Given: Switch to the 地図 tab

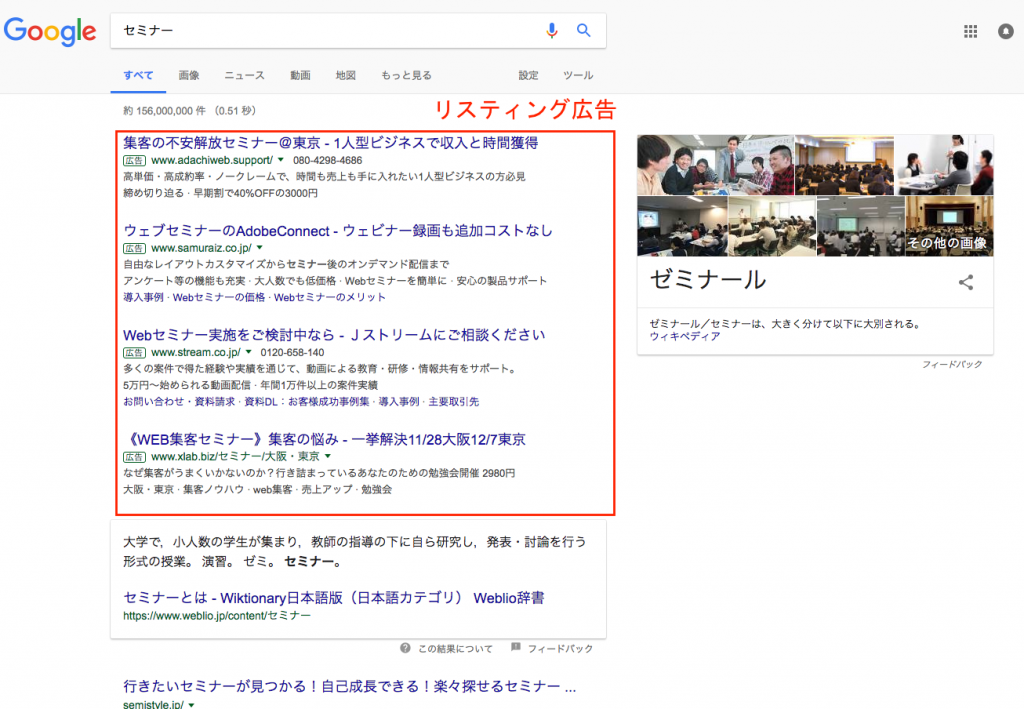Looking at the screenshot, I should [345, 75].
